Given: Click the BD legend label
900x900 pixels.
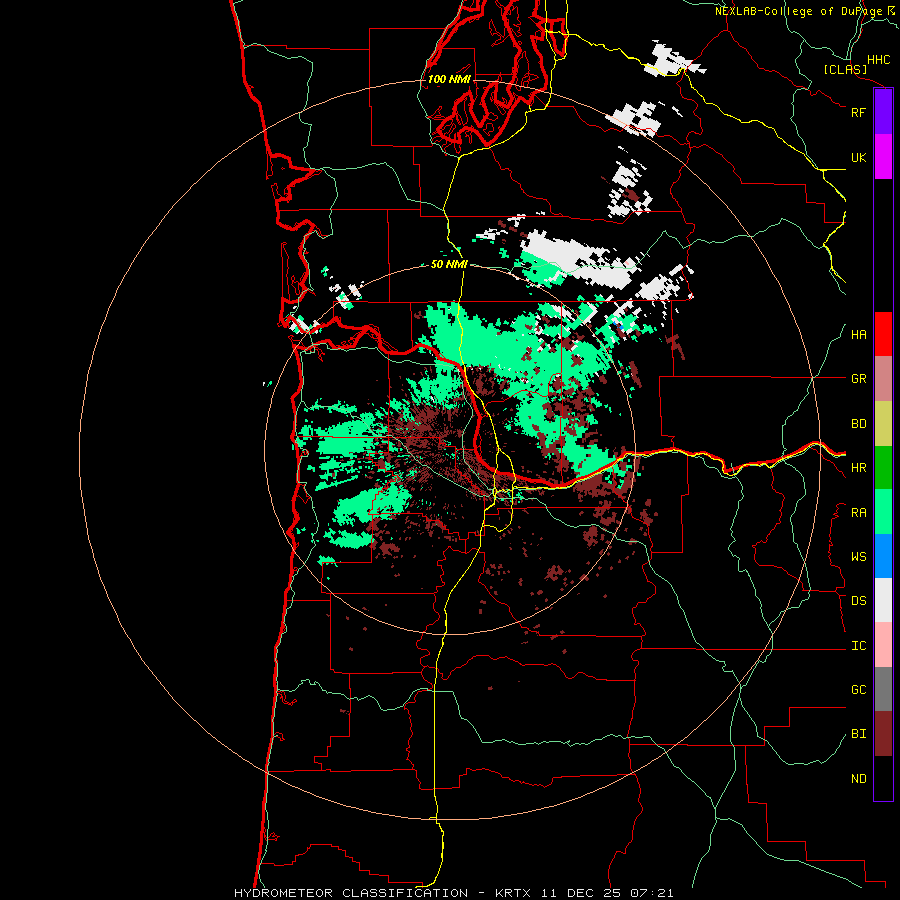Looking at the screenshot, I should coord(858,424).
